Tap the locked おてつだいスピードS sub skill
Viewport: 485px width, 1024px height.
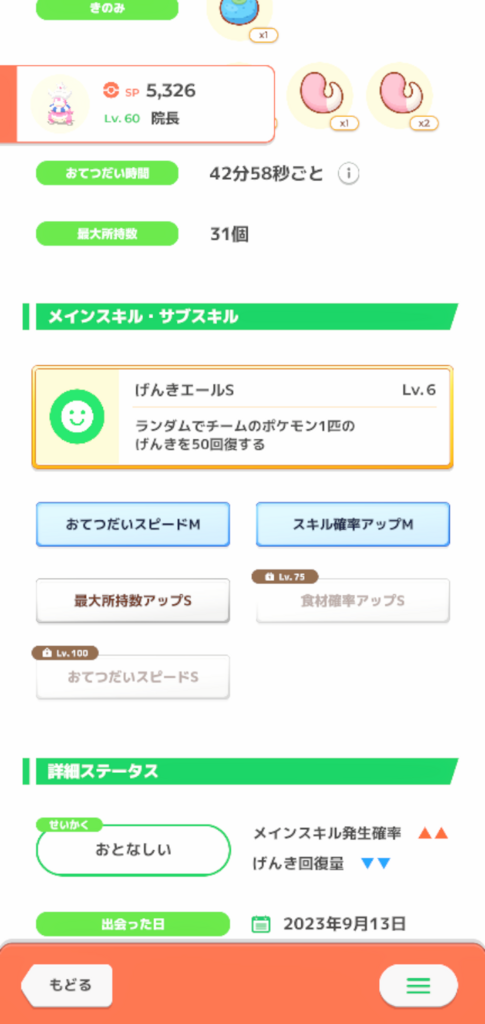(133, 677)
